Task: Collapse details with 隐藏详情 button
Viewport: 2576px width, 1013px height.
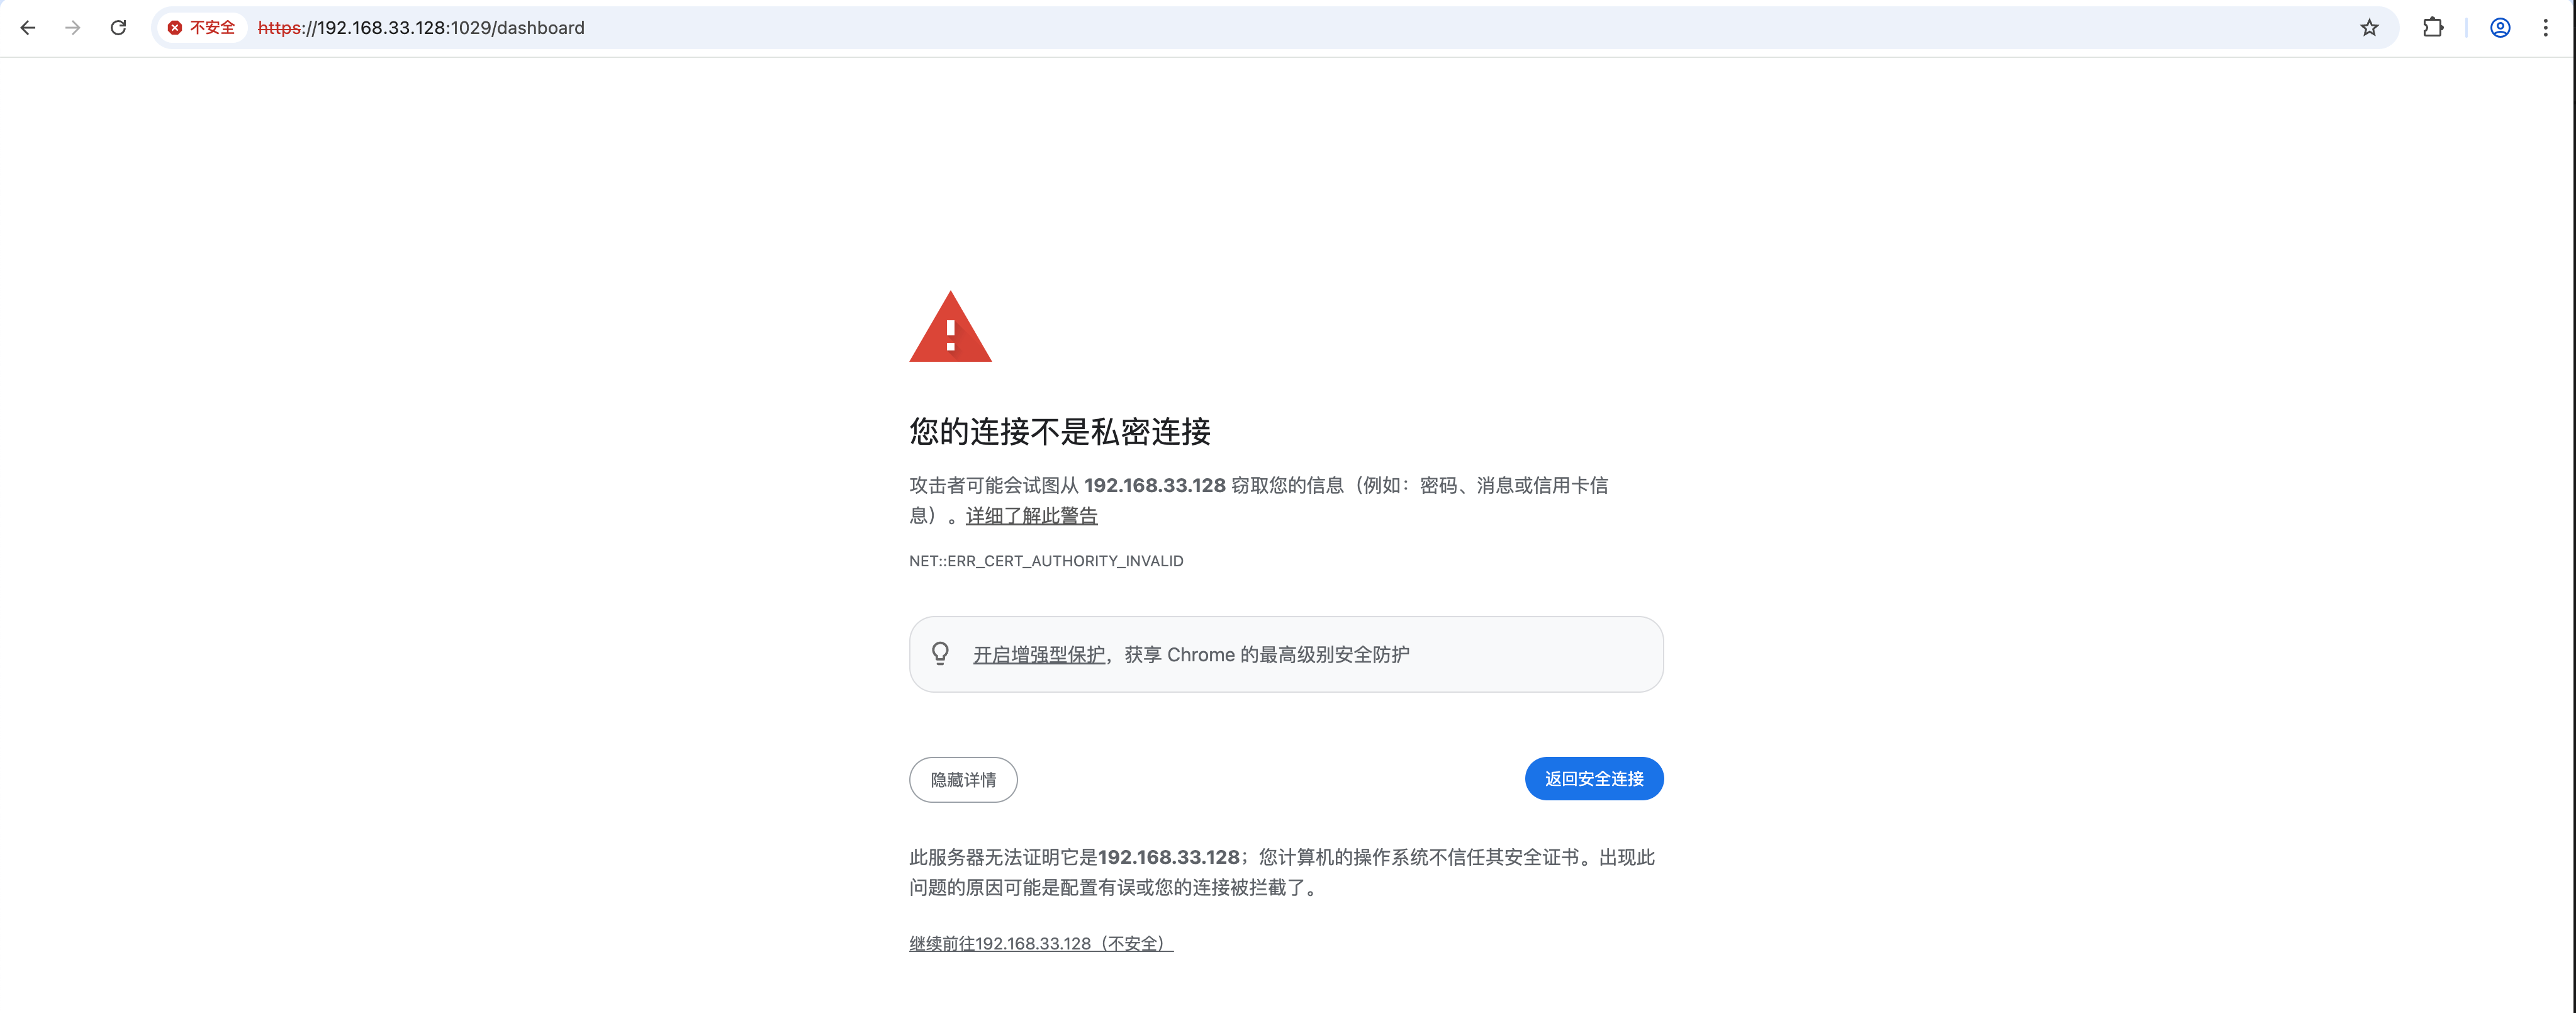Action: click(963, 780)
